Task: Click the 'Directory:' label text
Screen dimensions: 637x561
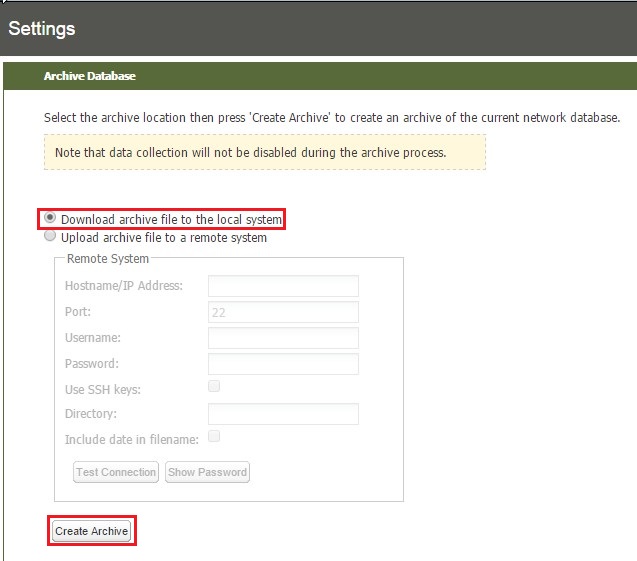Action: point(91,414)
